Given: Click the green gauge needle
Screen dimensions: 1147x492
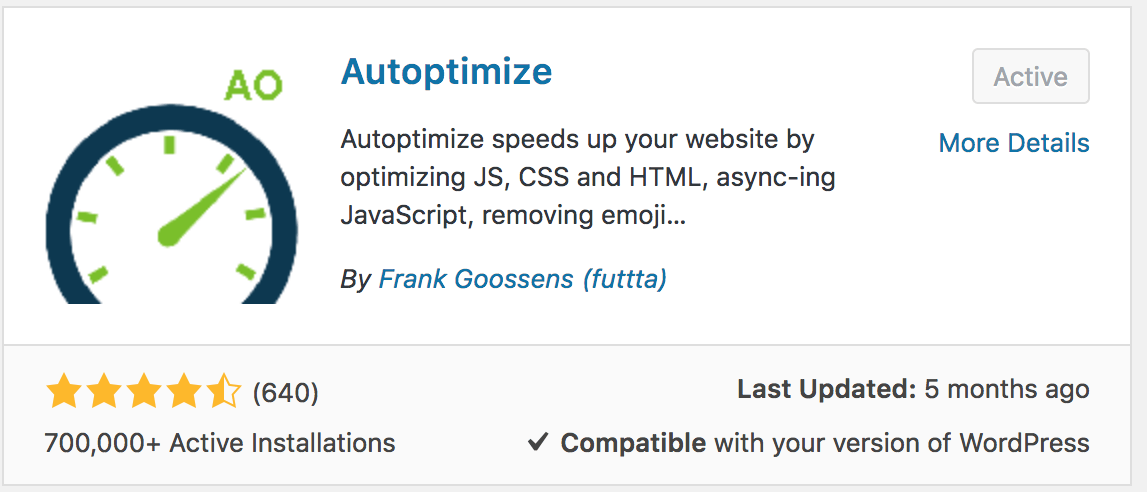Looking at the screenshot, I should click(202, 208).
